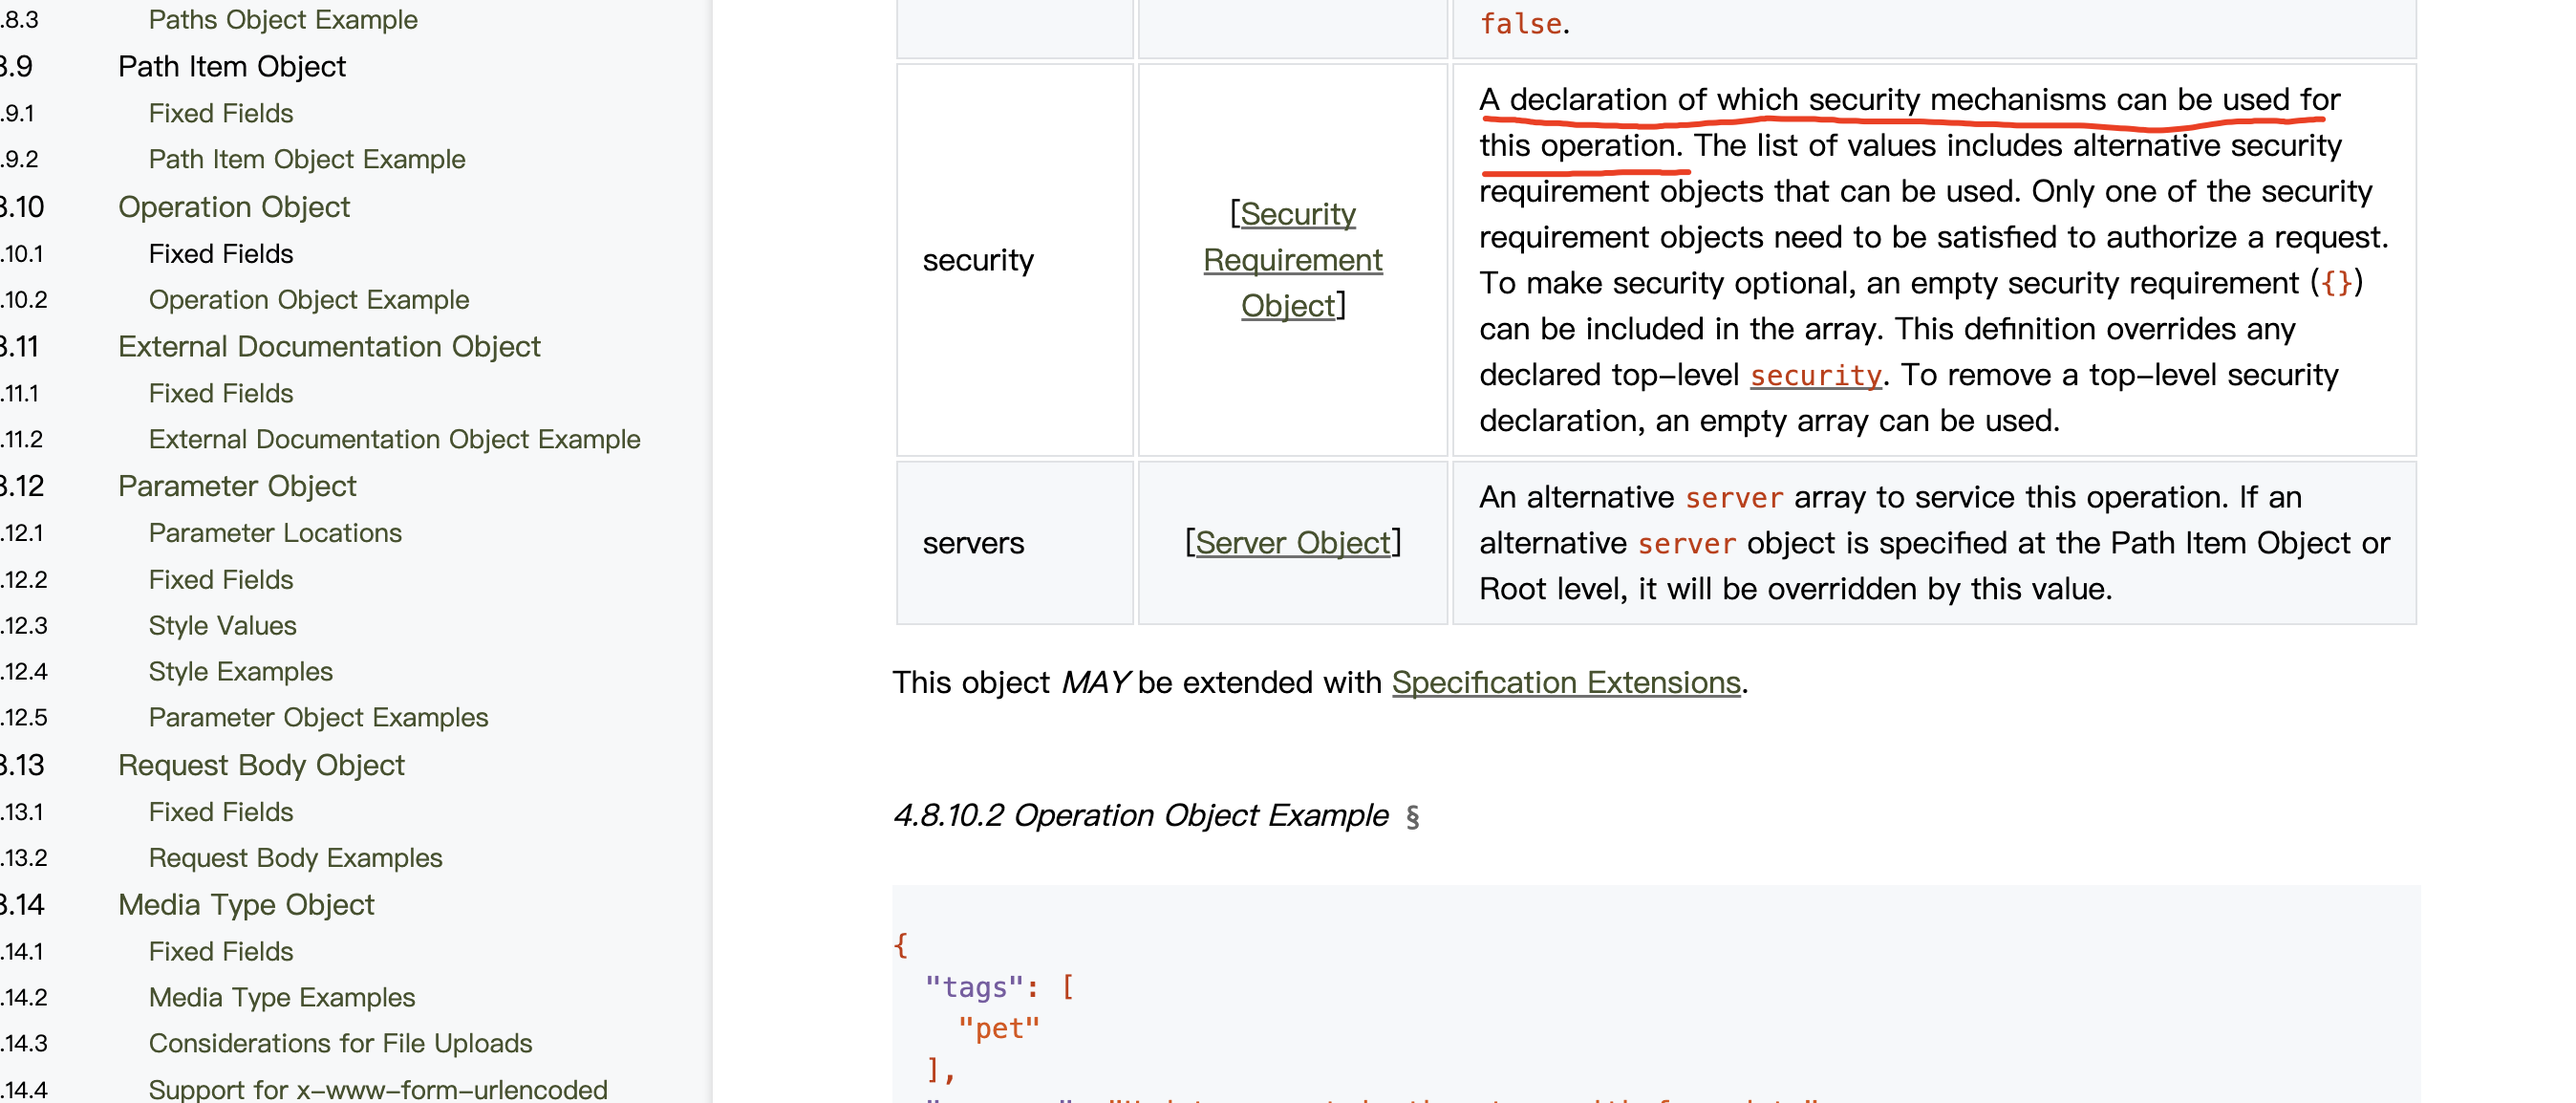Click the "pet" string in code example

click(999, 1028)
